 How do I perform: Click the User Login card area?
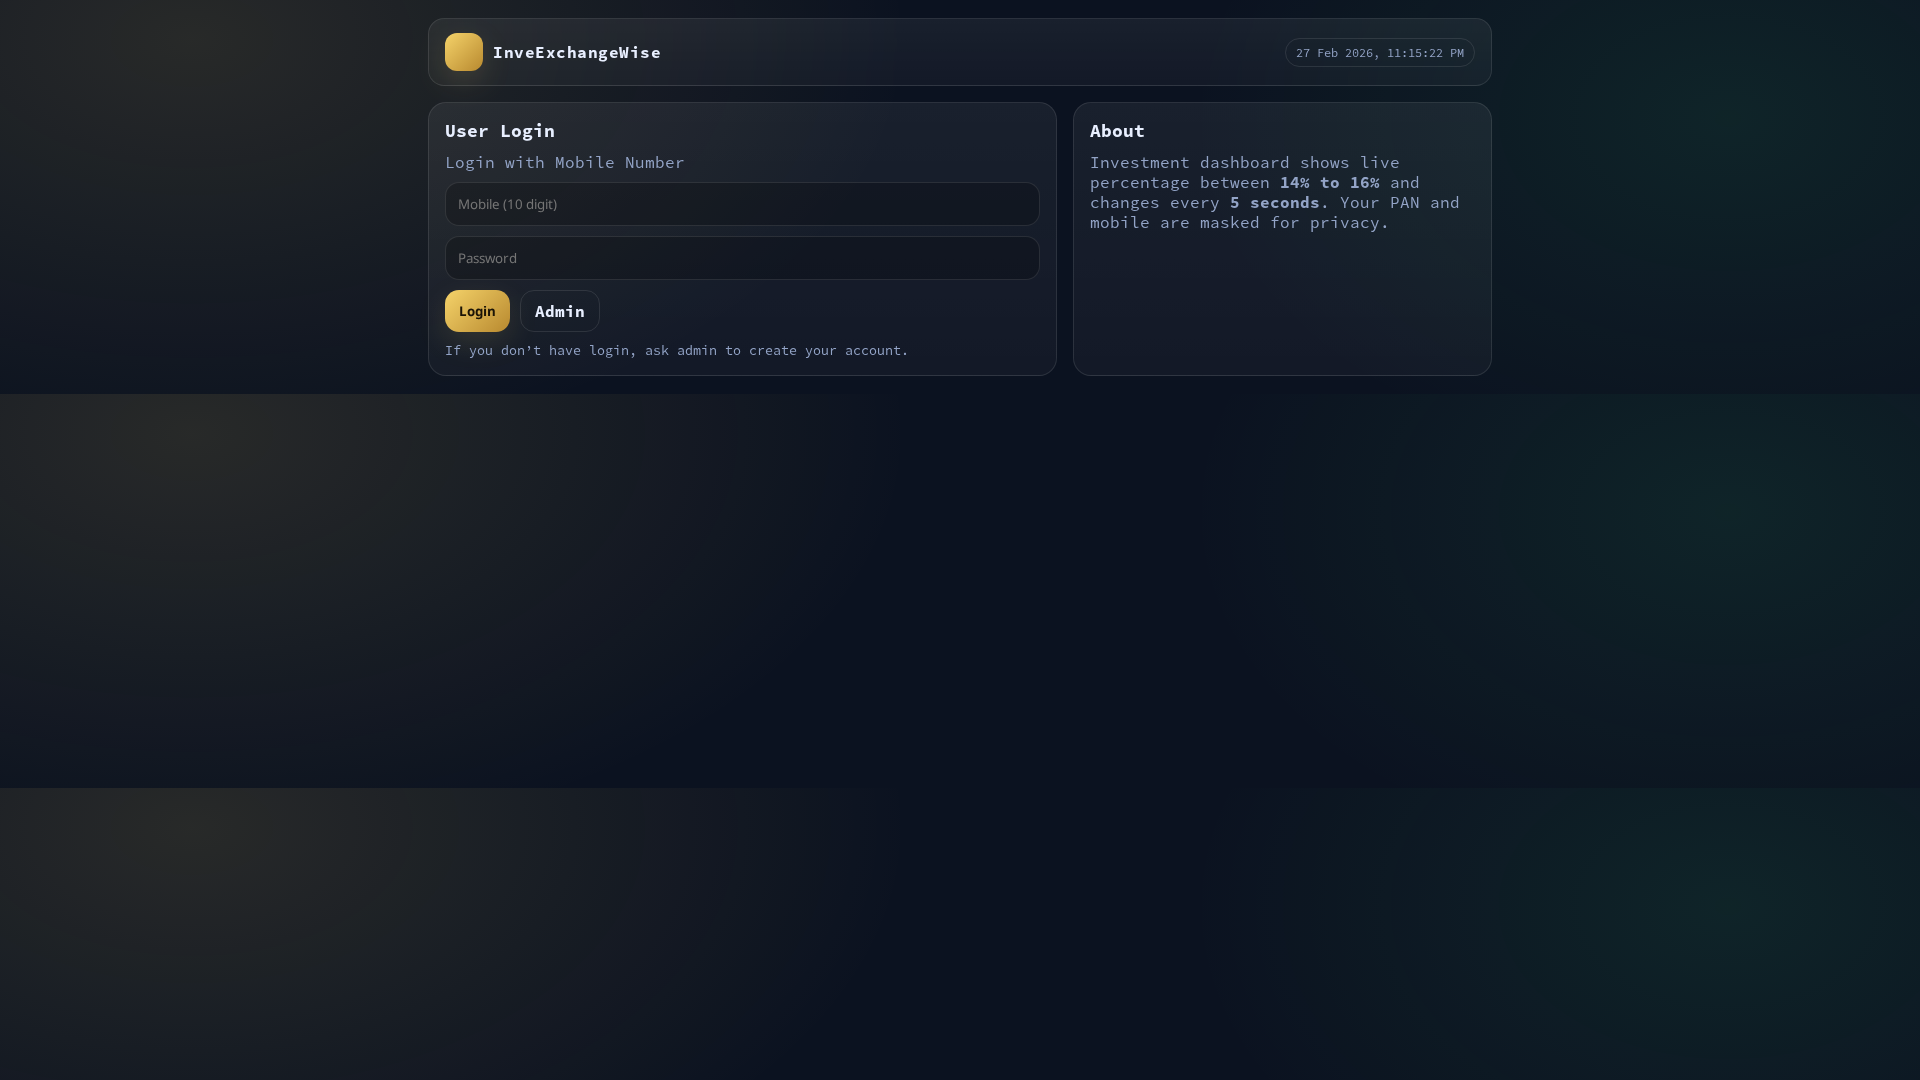[741, 238]
